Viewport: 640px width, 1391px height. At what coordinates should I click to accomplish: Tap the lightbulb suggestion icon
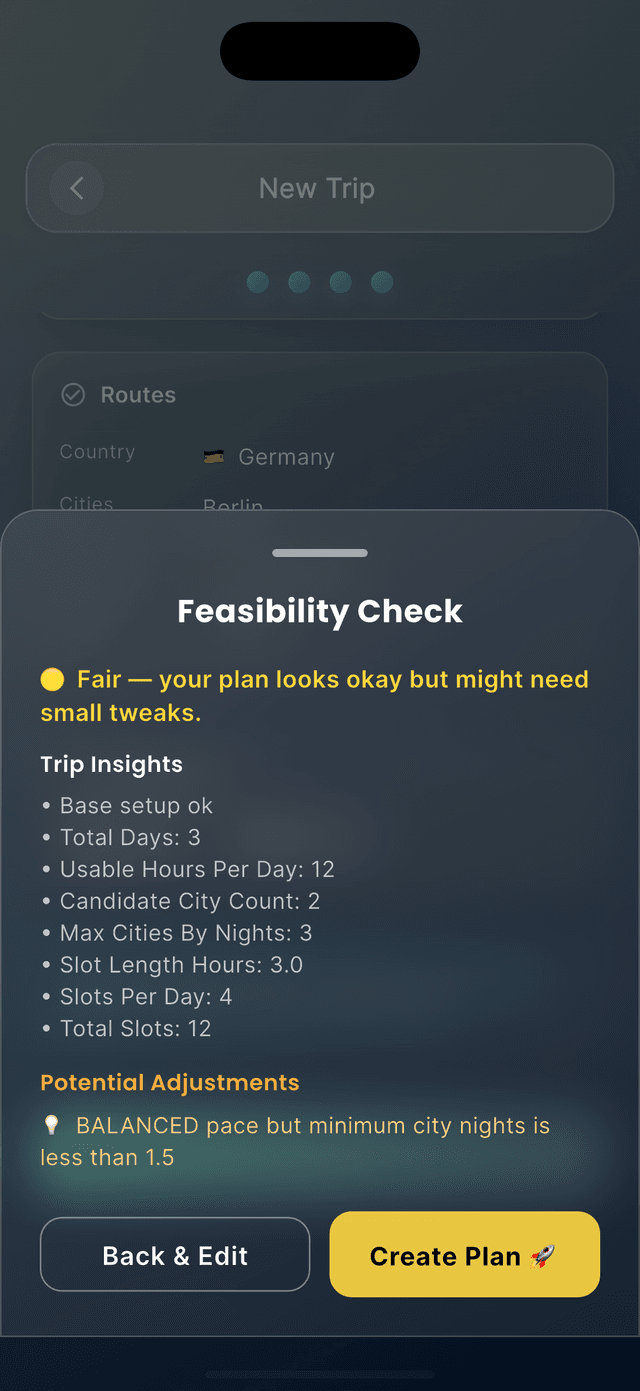[x=51, y=1126]
